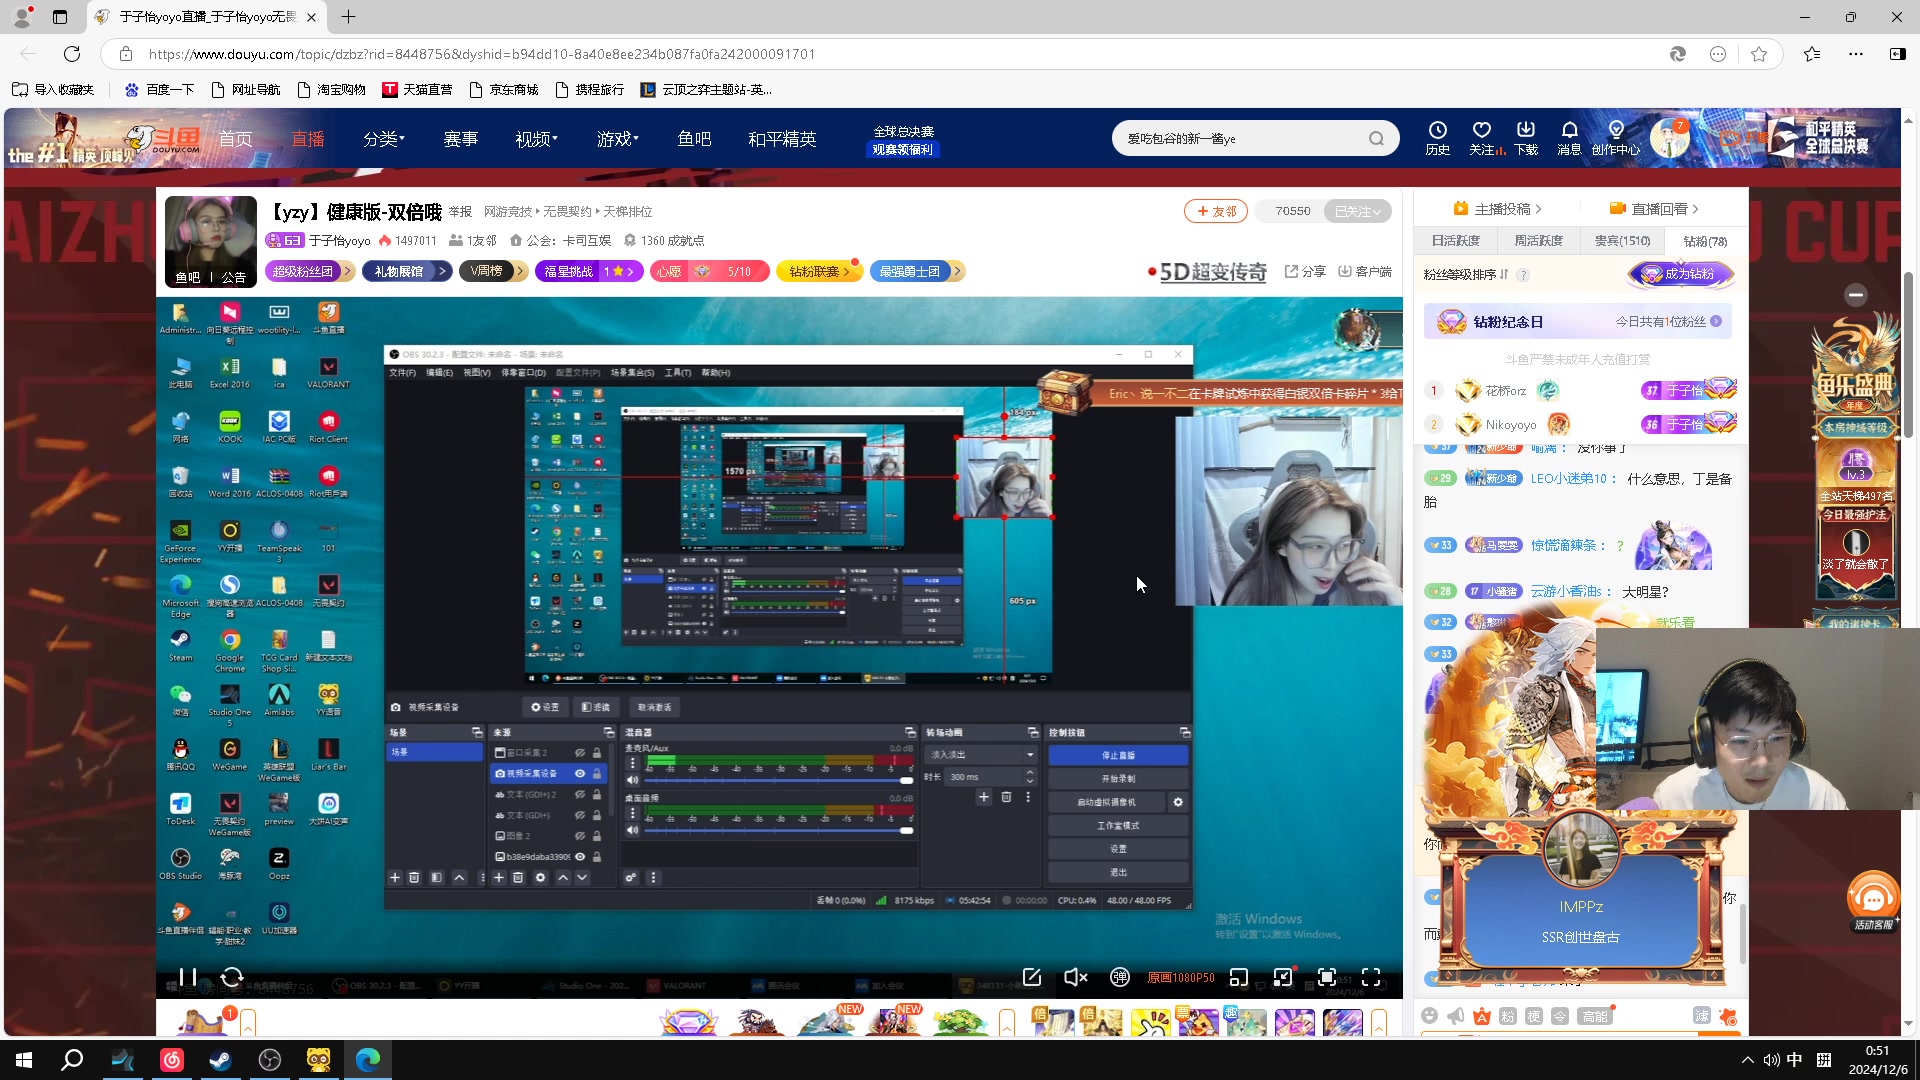This screenshot has height=1080, width=1920.
Task: Unmute the player volume icon
Action: [1075, 977]
